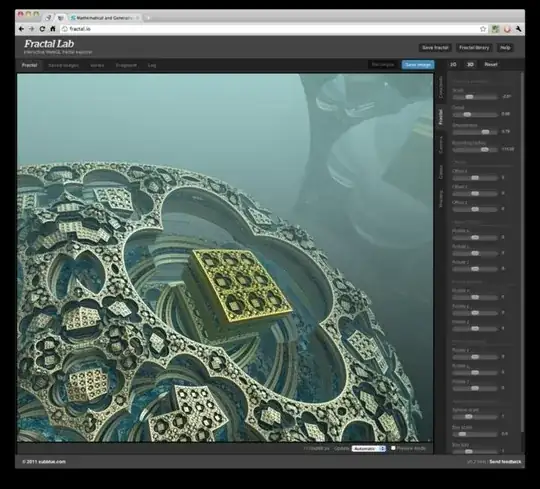Switch to 2D mode

453,64
